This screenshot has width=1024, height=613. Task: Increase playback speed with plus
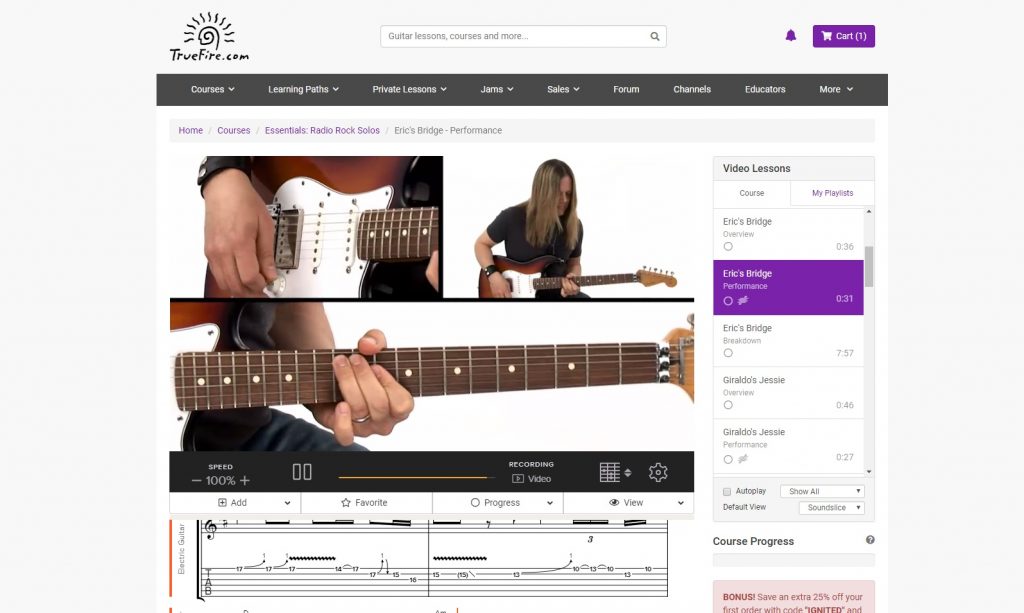tap(245, 480)
